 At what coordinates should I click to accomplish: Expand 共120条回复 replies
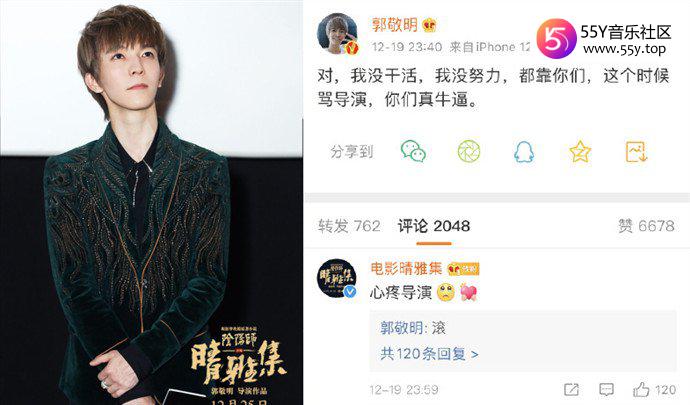(x=429, y=353)
